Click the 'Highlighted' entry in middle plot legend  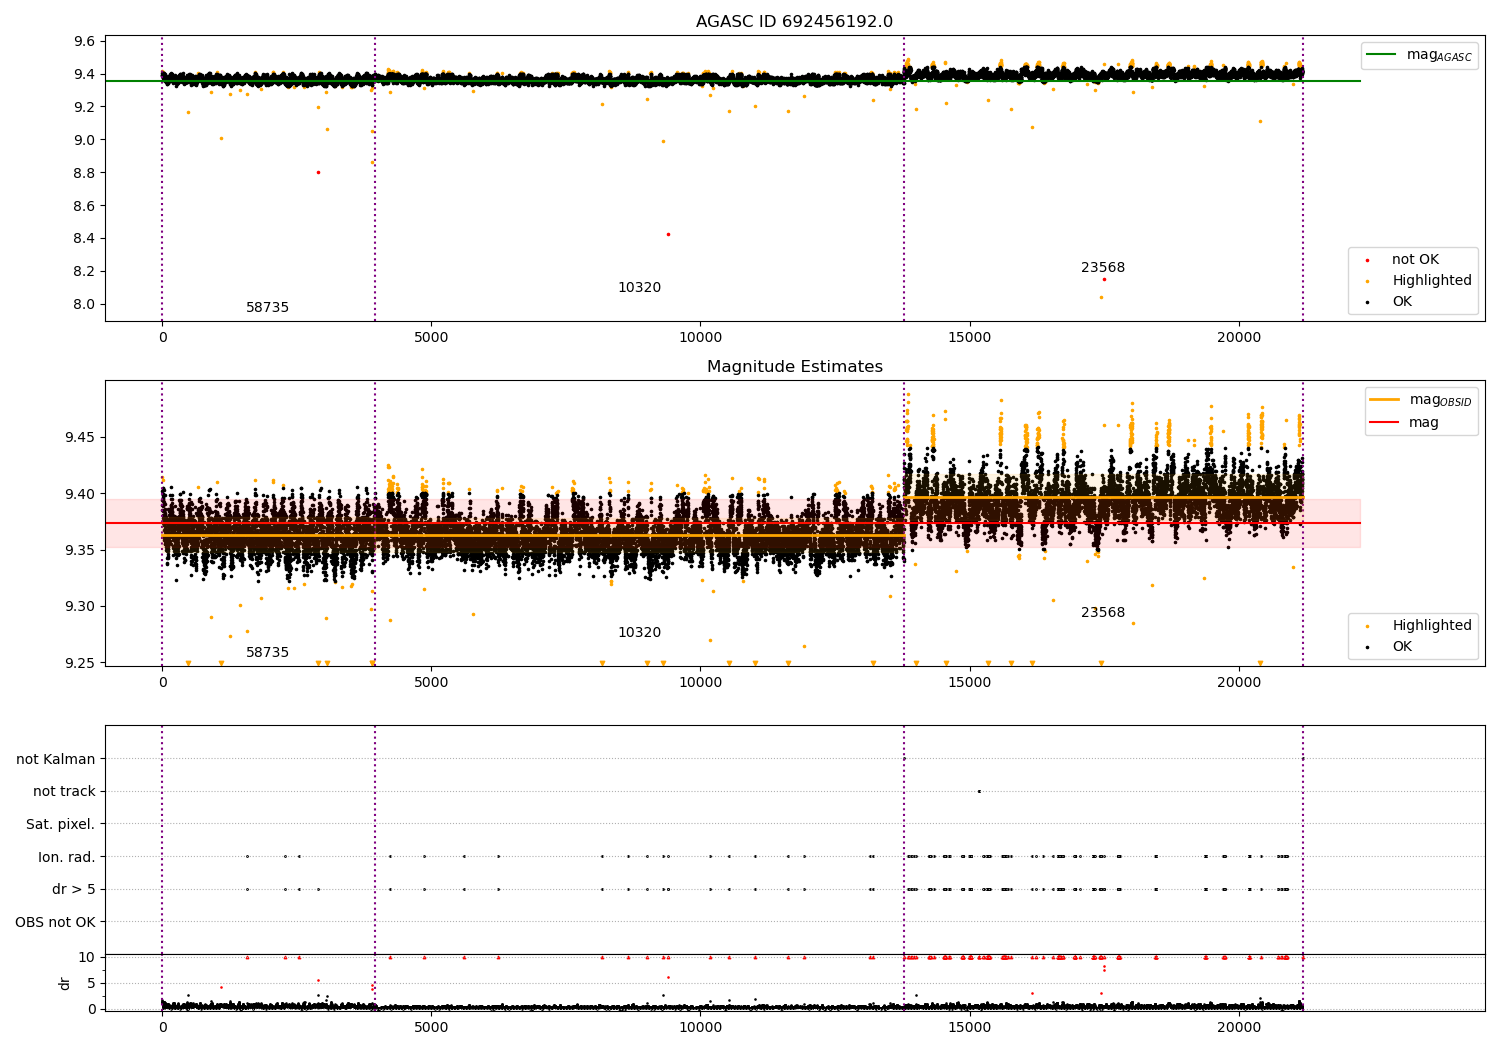tap(1431, 626)
